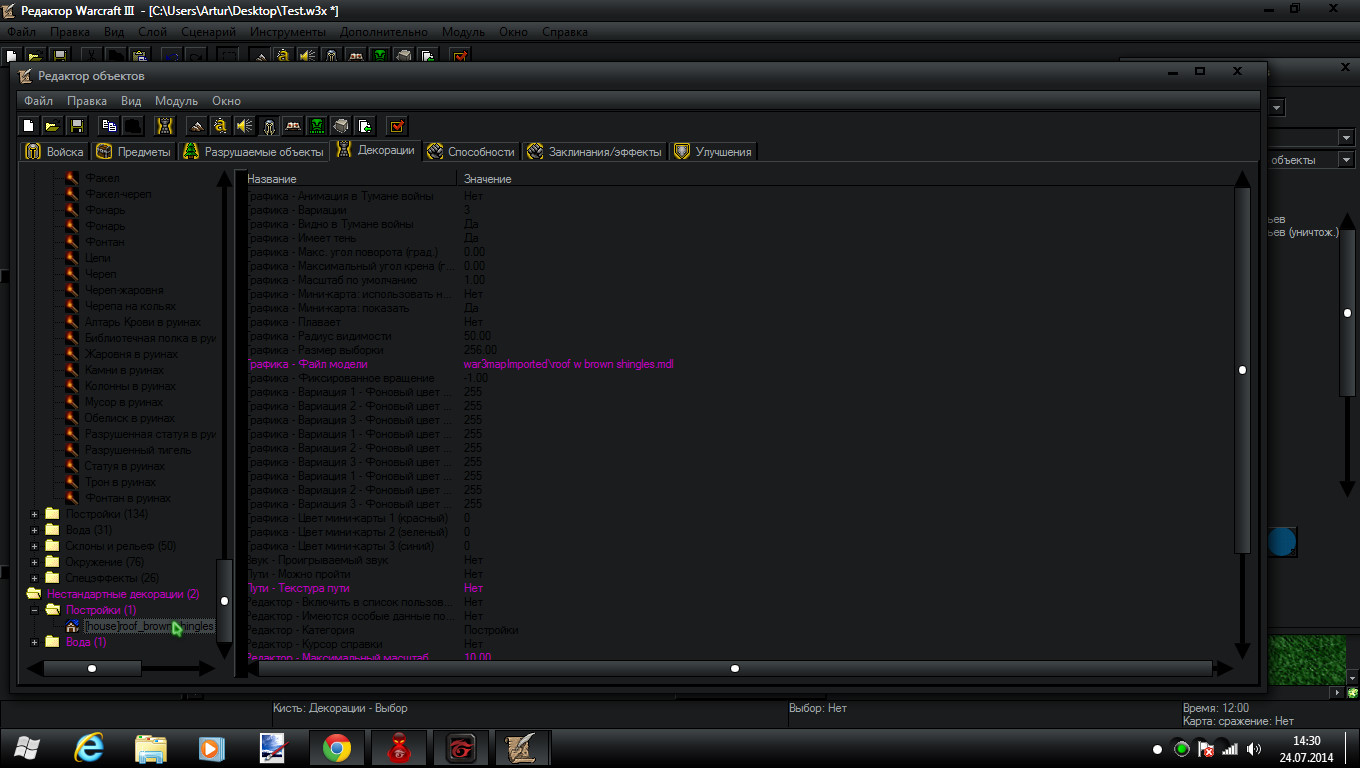Click the properties horizontal scrollbar thumb
Viewport: 1360px width, 768px height.
735,668
